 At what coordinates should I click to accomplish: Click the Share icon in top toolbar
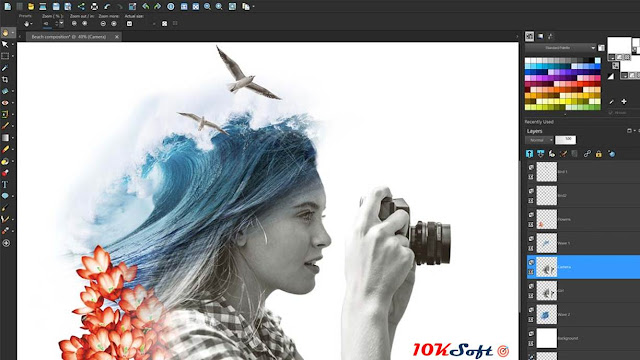pos(81,7)
